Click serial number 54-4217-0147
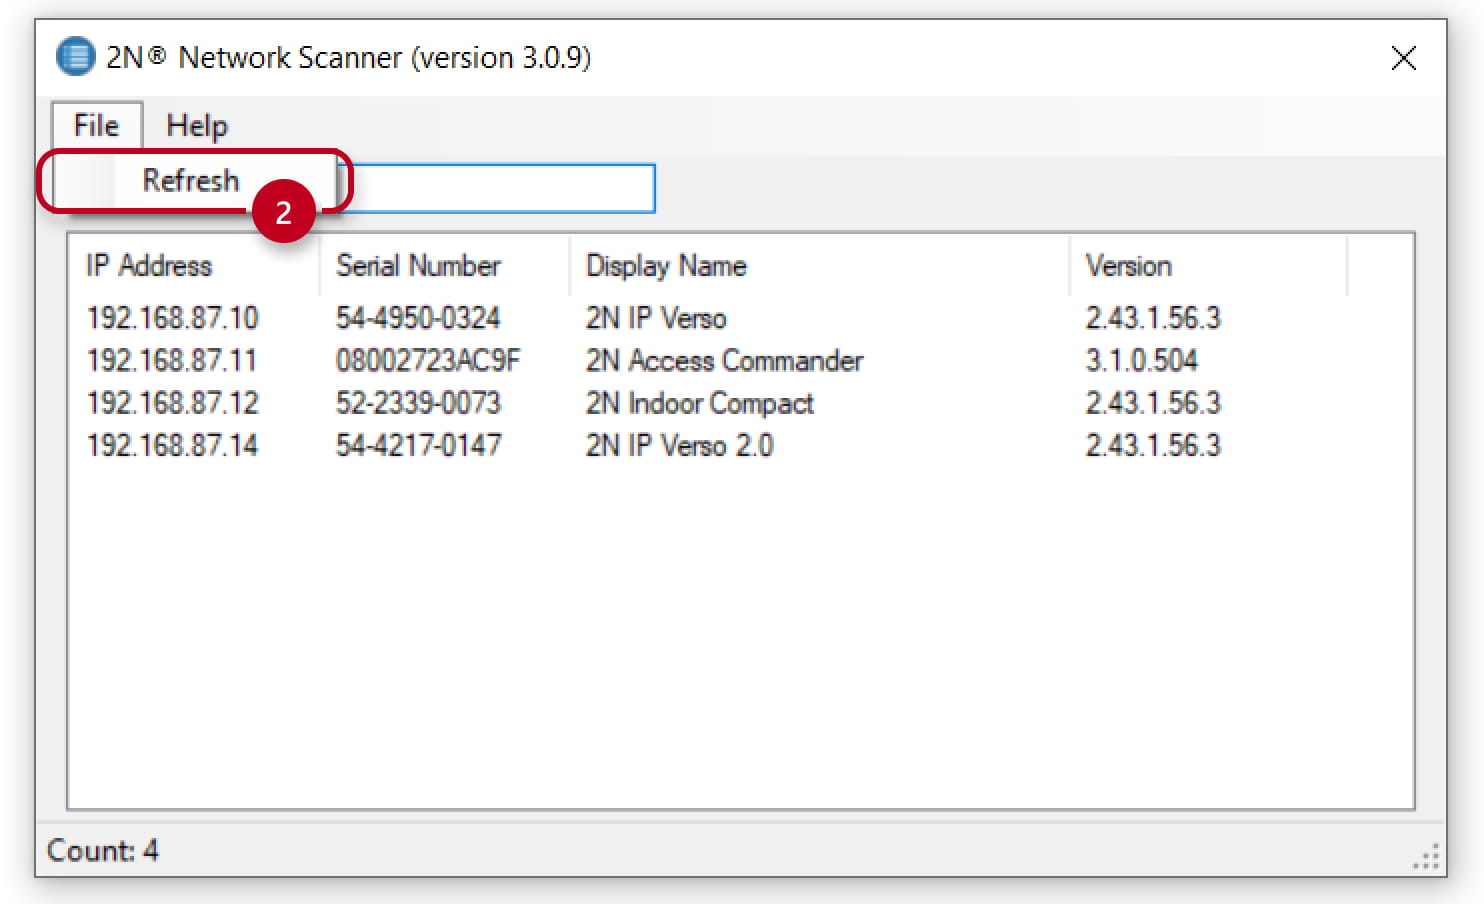Image resolution: width=1484 pixels, height=904 pixels. click(x=418, y=445)
